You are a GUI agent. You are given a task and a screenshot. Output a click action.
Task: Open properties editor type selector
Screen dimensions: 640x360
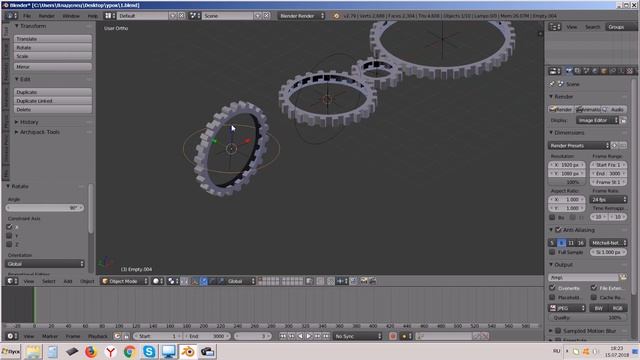(554, 71)
